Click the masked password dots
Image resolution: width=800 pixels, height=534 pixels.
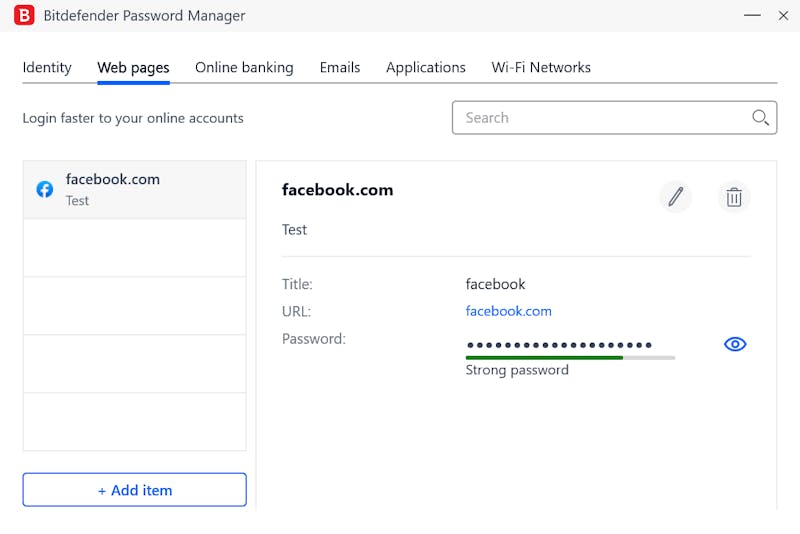pos(559,345)
